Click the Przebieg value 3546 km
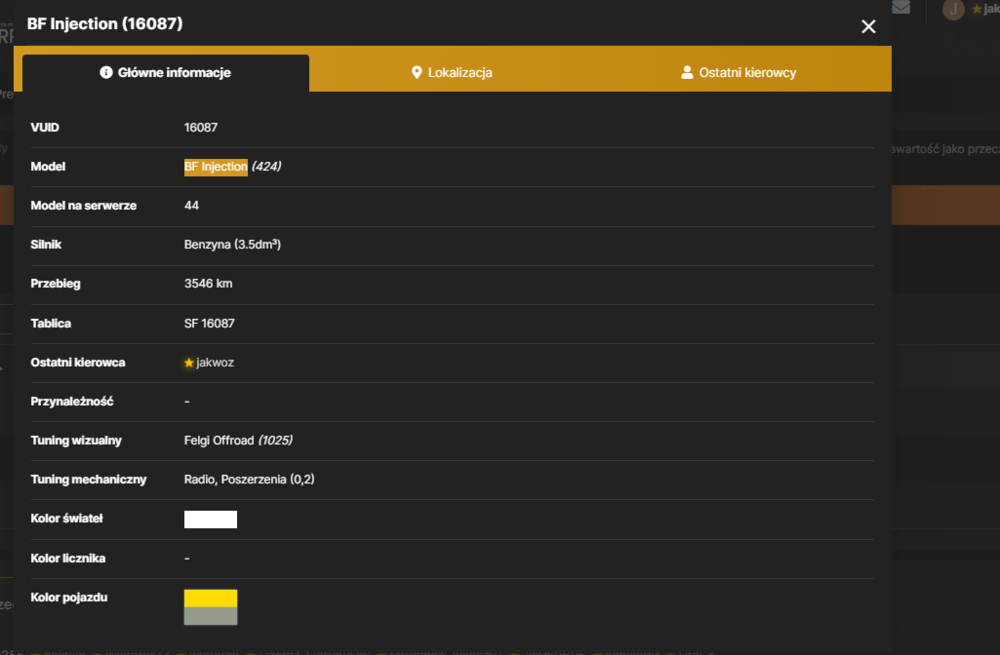This screenshot has height=655, width=1000. pyautogui.click(x=208, y=284)
